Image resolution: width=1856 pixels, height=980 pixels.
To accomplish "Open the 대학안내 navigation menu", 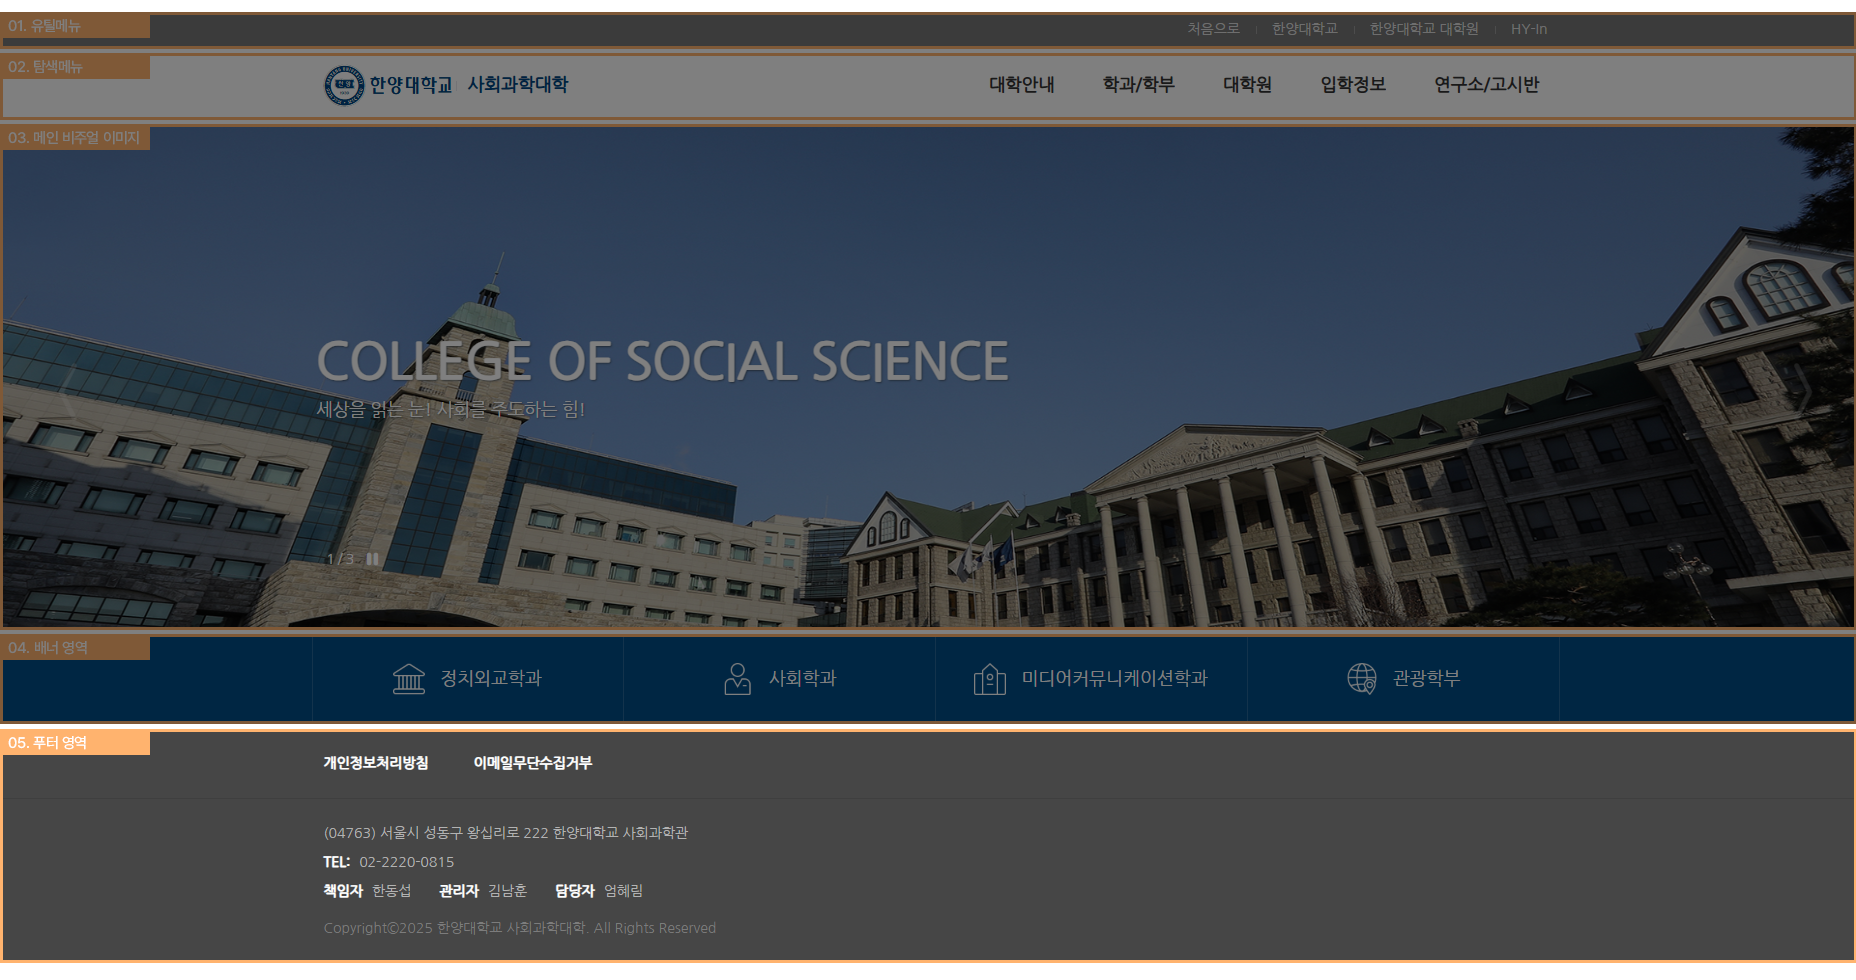I will [1021, 85].
